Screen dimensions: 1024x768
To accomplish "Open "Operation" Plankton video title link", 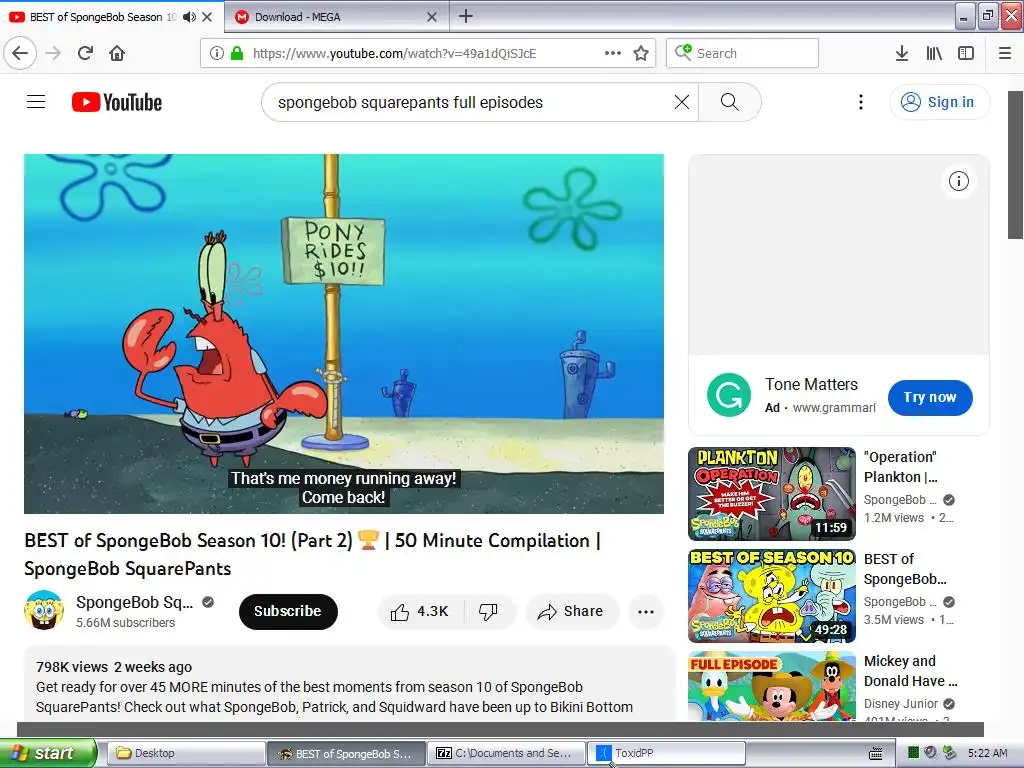I will pyautogui.click(x=901, y=467).
